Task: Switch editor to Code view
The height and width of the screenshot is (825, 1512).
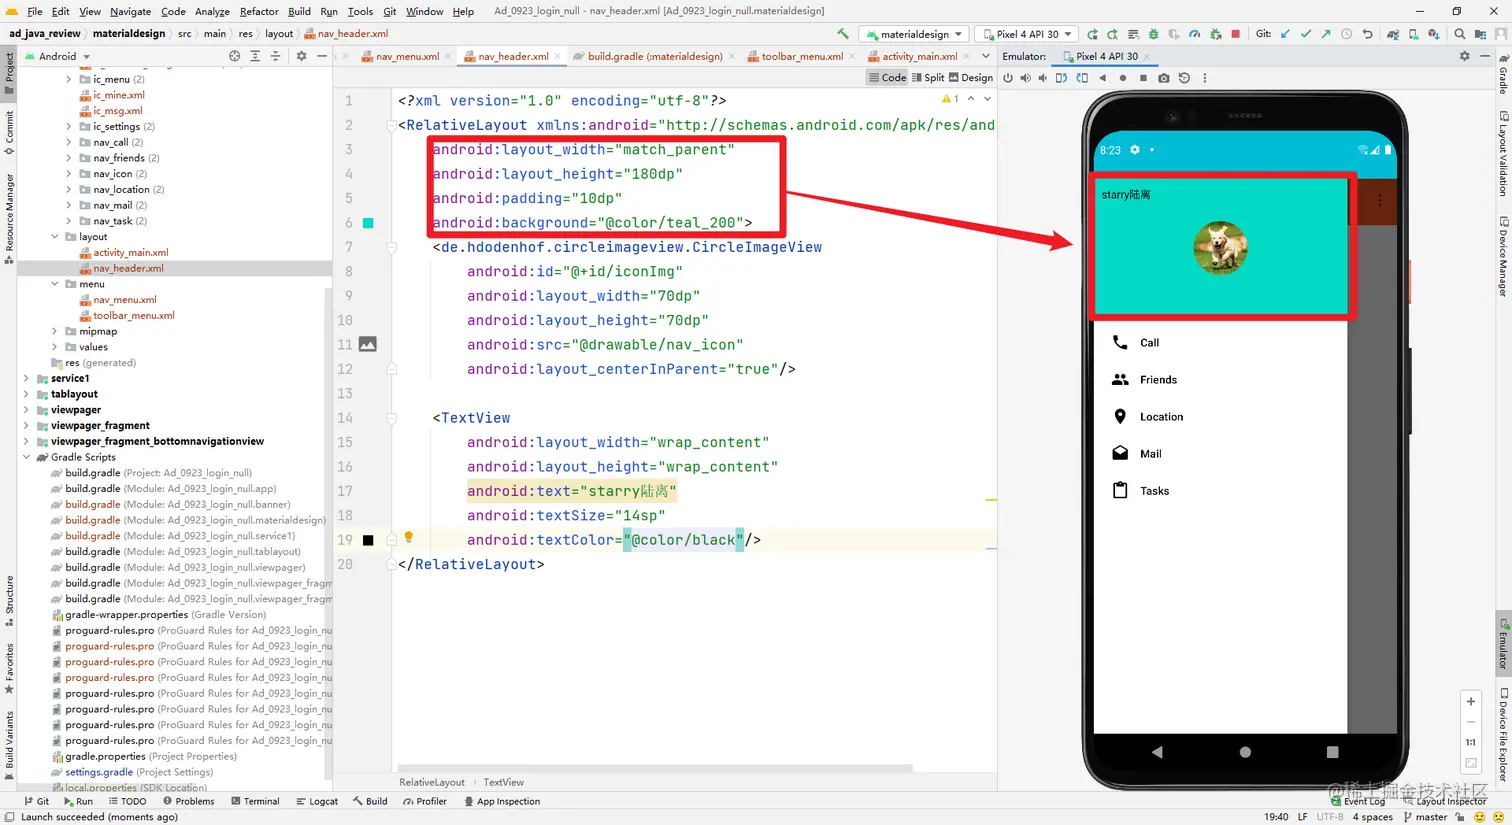Action: (x=887, y=77)
